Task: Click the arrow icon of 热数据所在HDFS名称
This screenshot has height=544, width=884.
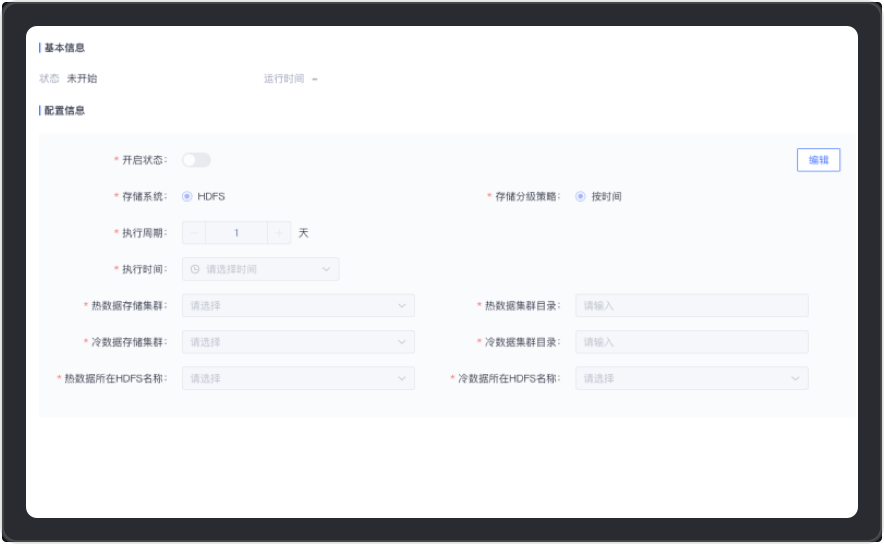Action: [402, 379]
